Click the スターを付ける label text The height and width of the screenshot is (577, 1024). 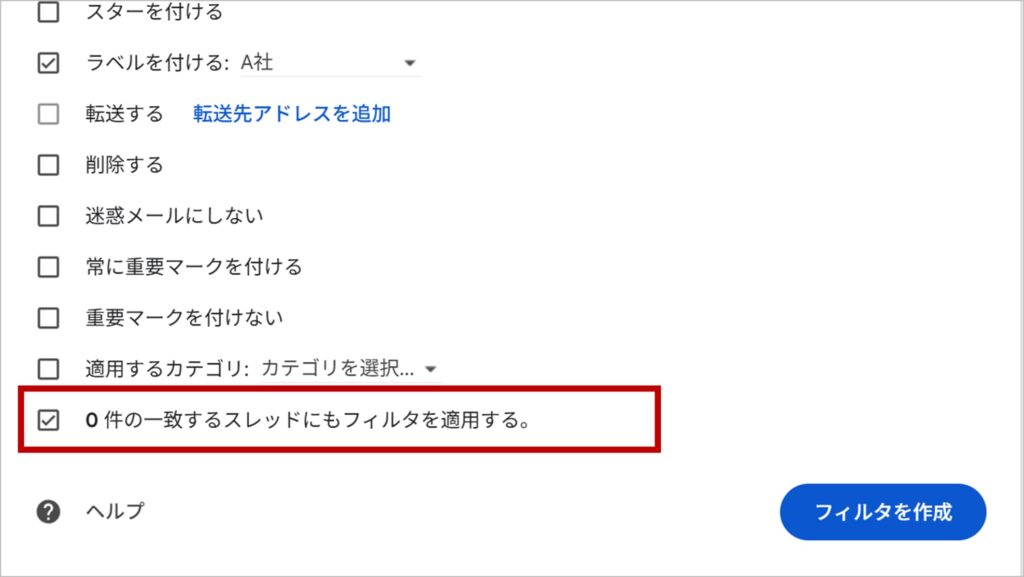click(154, 13)
